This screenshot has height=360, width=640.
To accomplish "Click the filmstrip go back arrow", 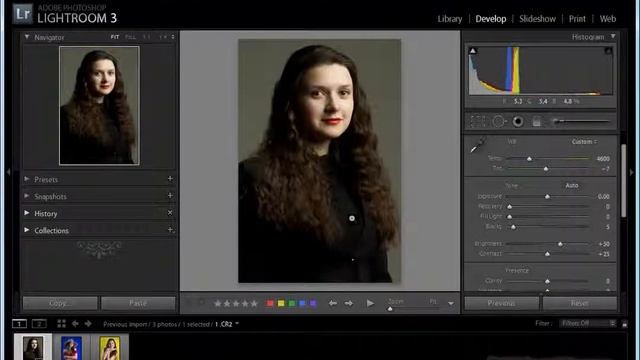I will pyautogui.click(x=75, y=324).
